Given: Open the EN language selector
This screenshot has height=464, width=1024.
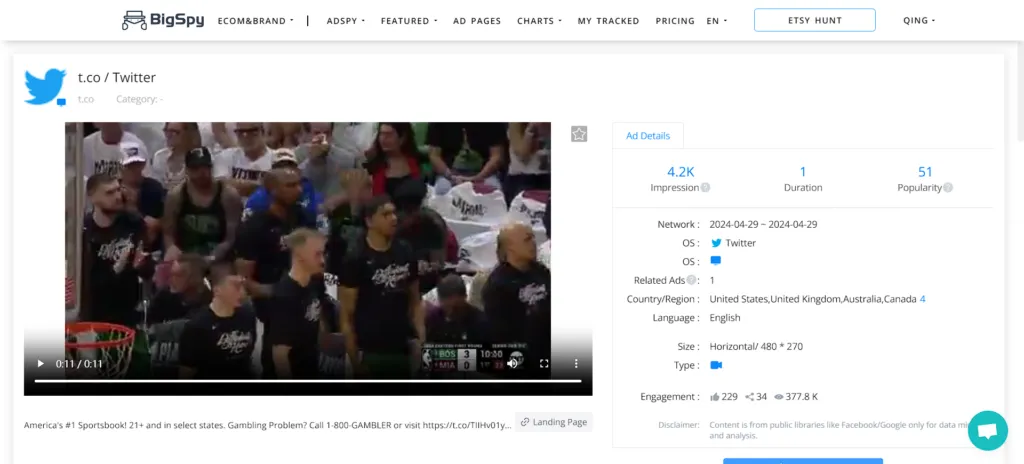Looking at the screenshot, I should (x=716, y=21).
